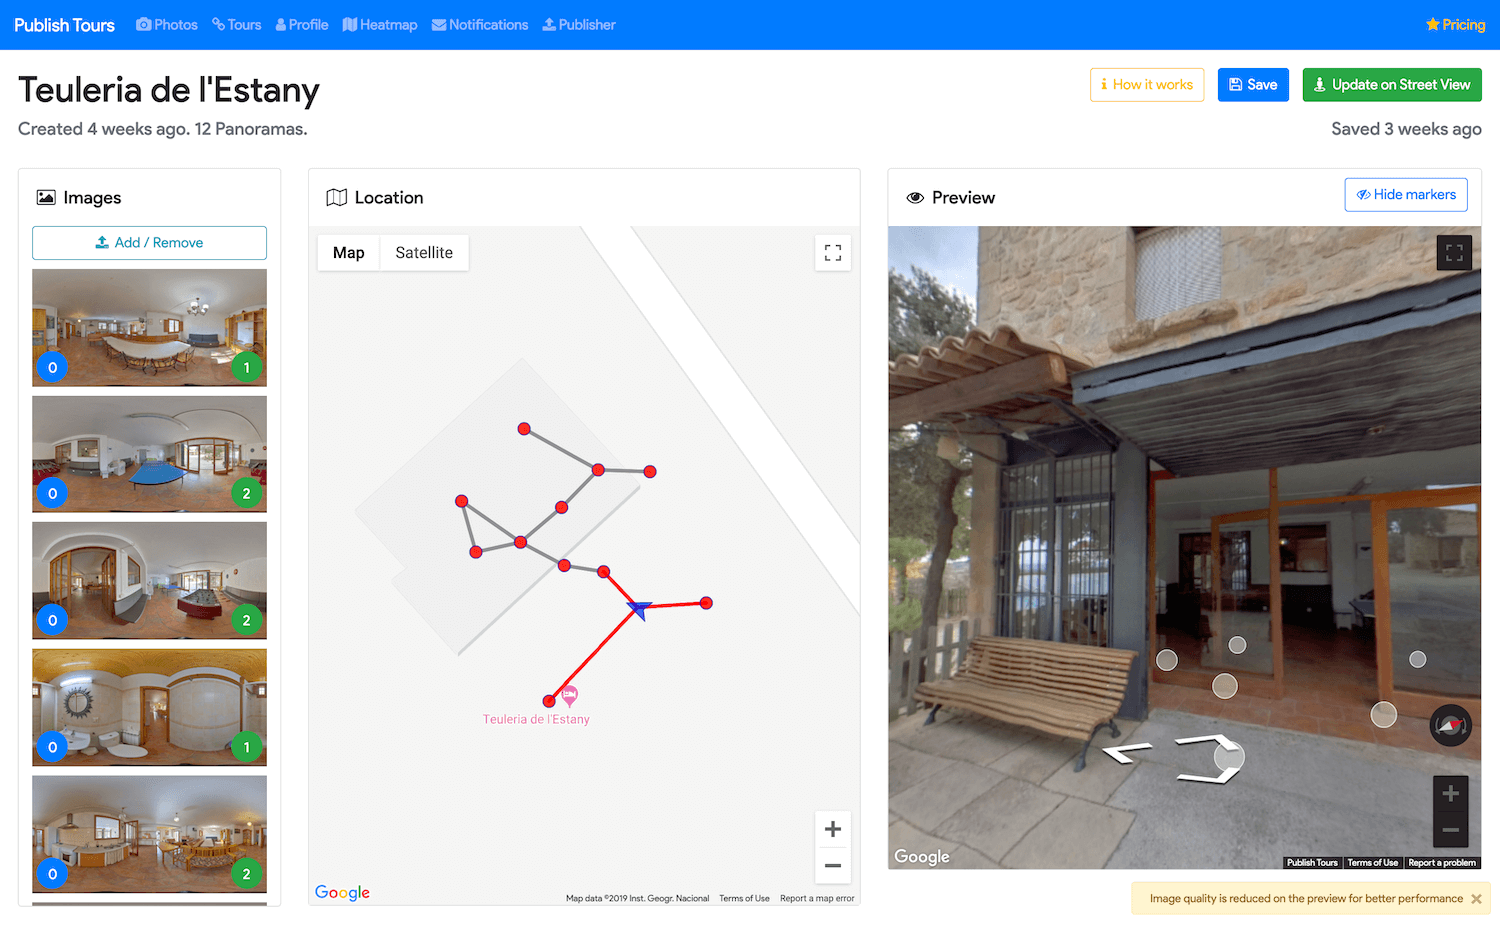Close the image quality notification
Viewport: 1500px width, 938px height.
coord(1476,899)
